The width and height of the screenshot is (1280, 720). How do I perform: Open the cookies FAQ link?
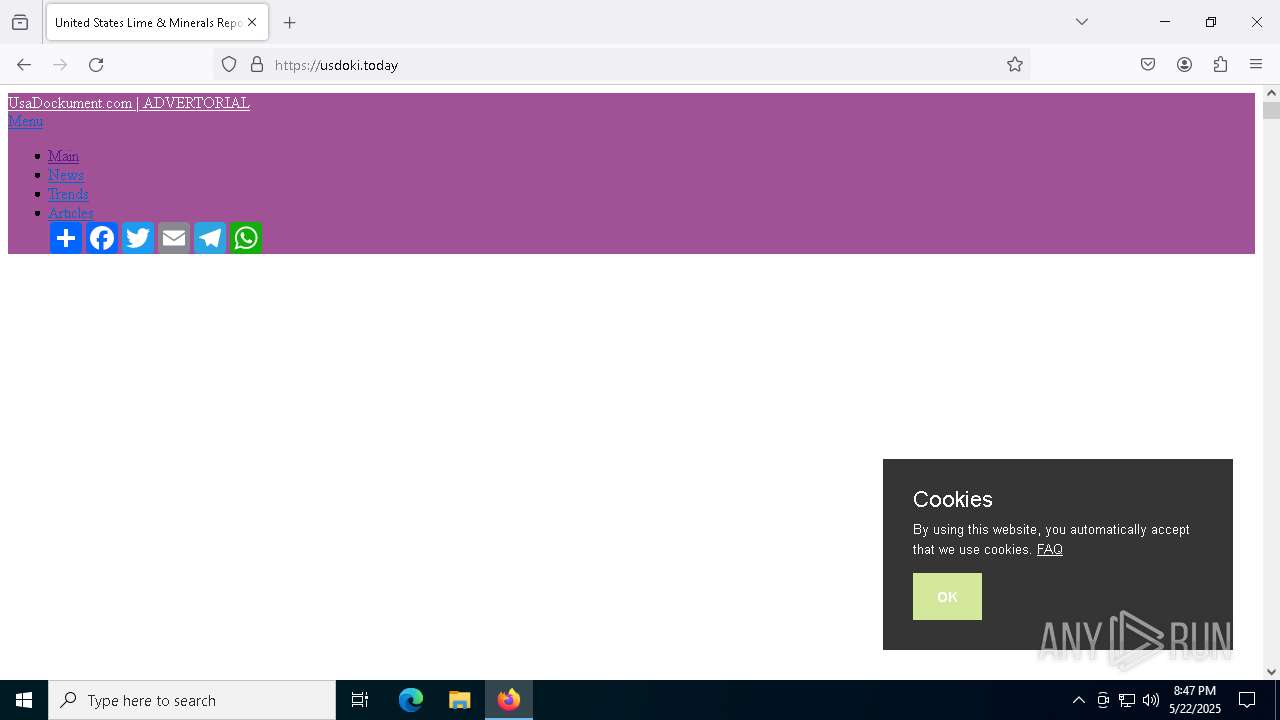click(1050, 549)
